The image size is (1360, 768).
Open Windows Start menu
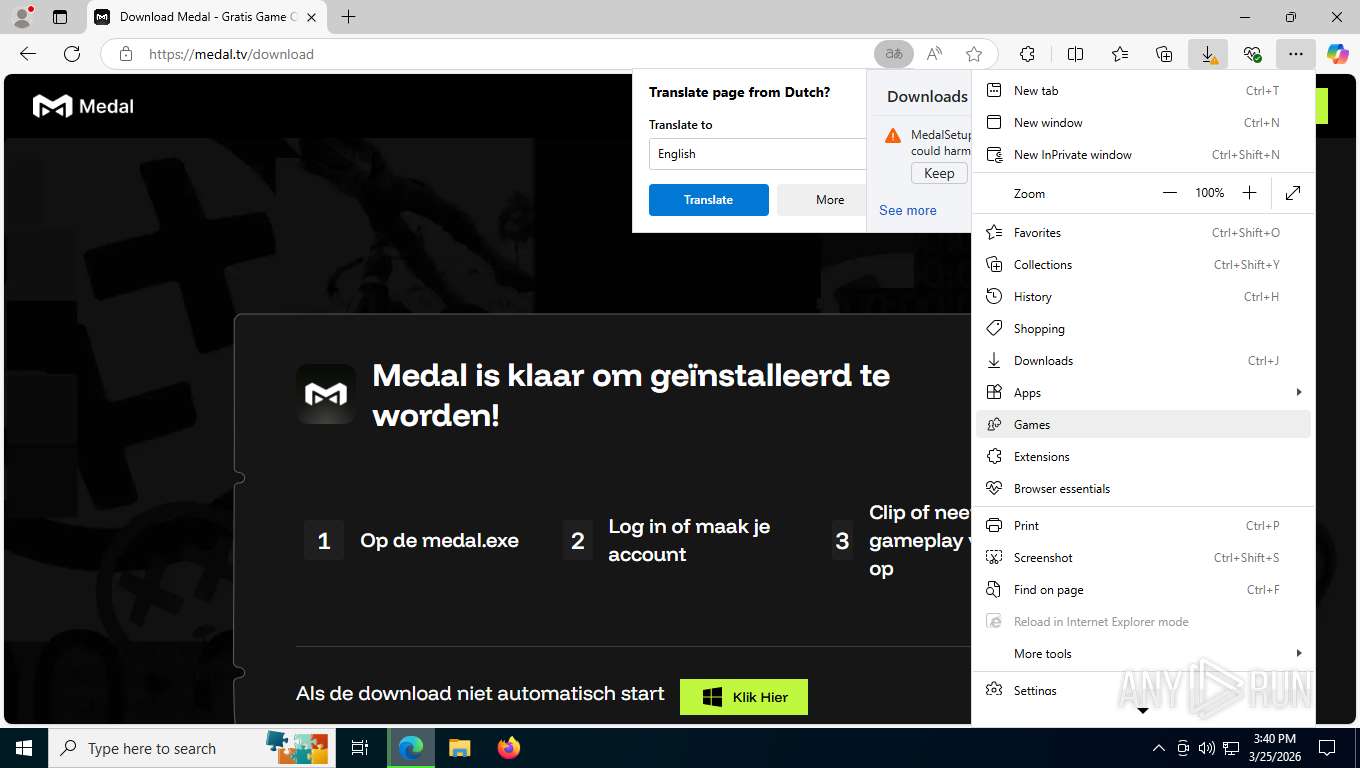point(24,748)
